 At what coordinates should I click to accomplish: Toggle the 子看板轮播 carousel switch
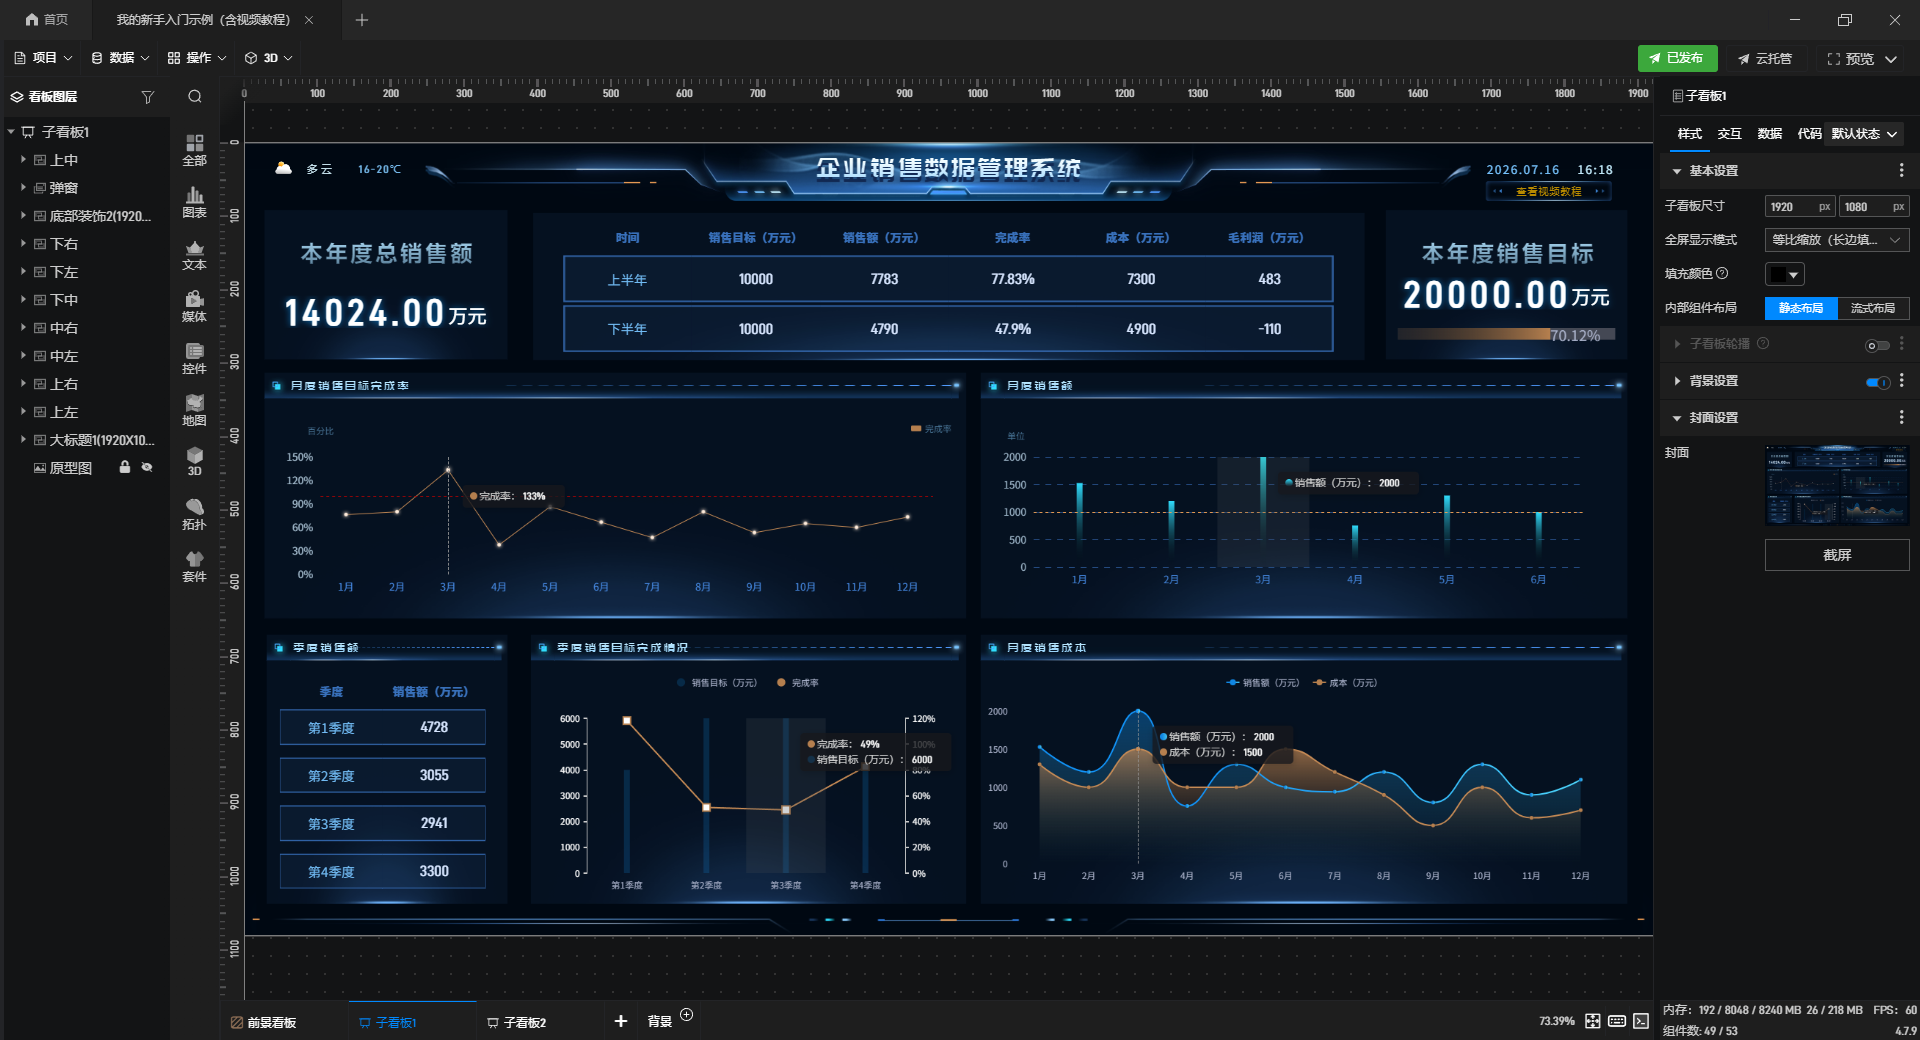click(1877, 345)
